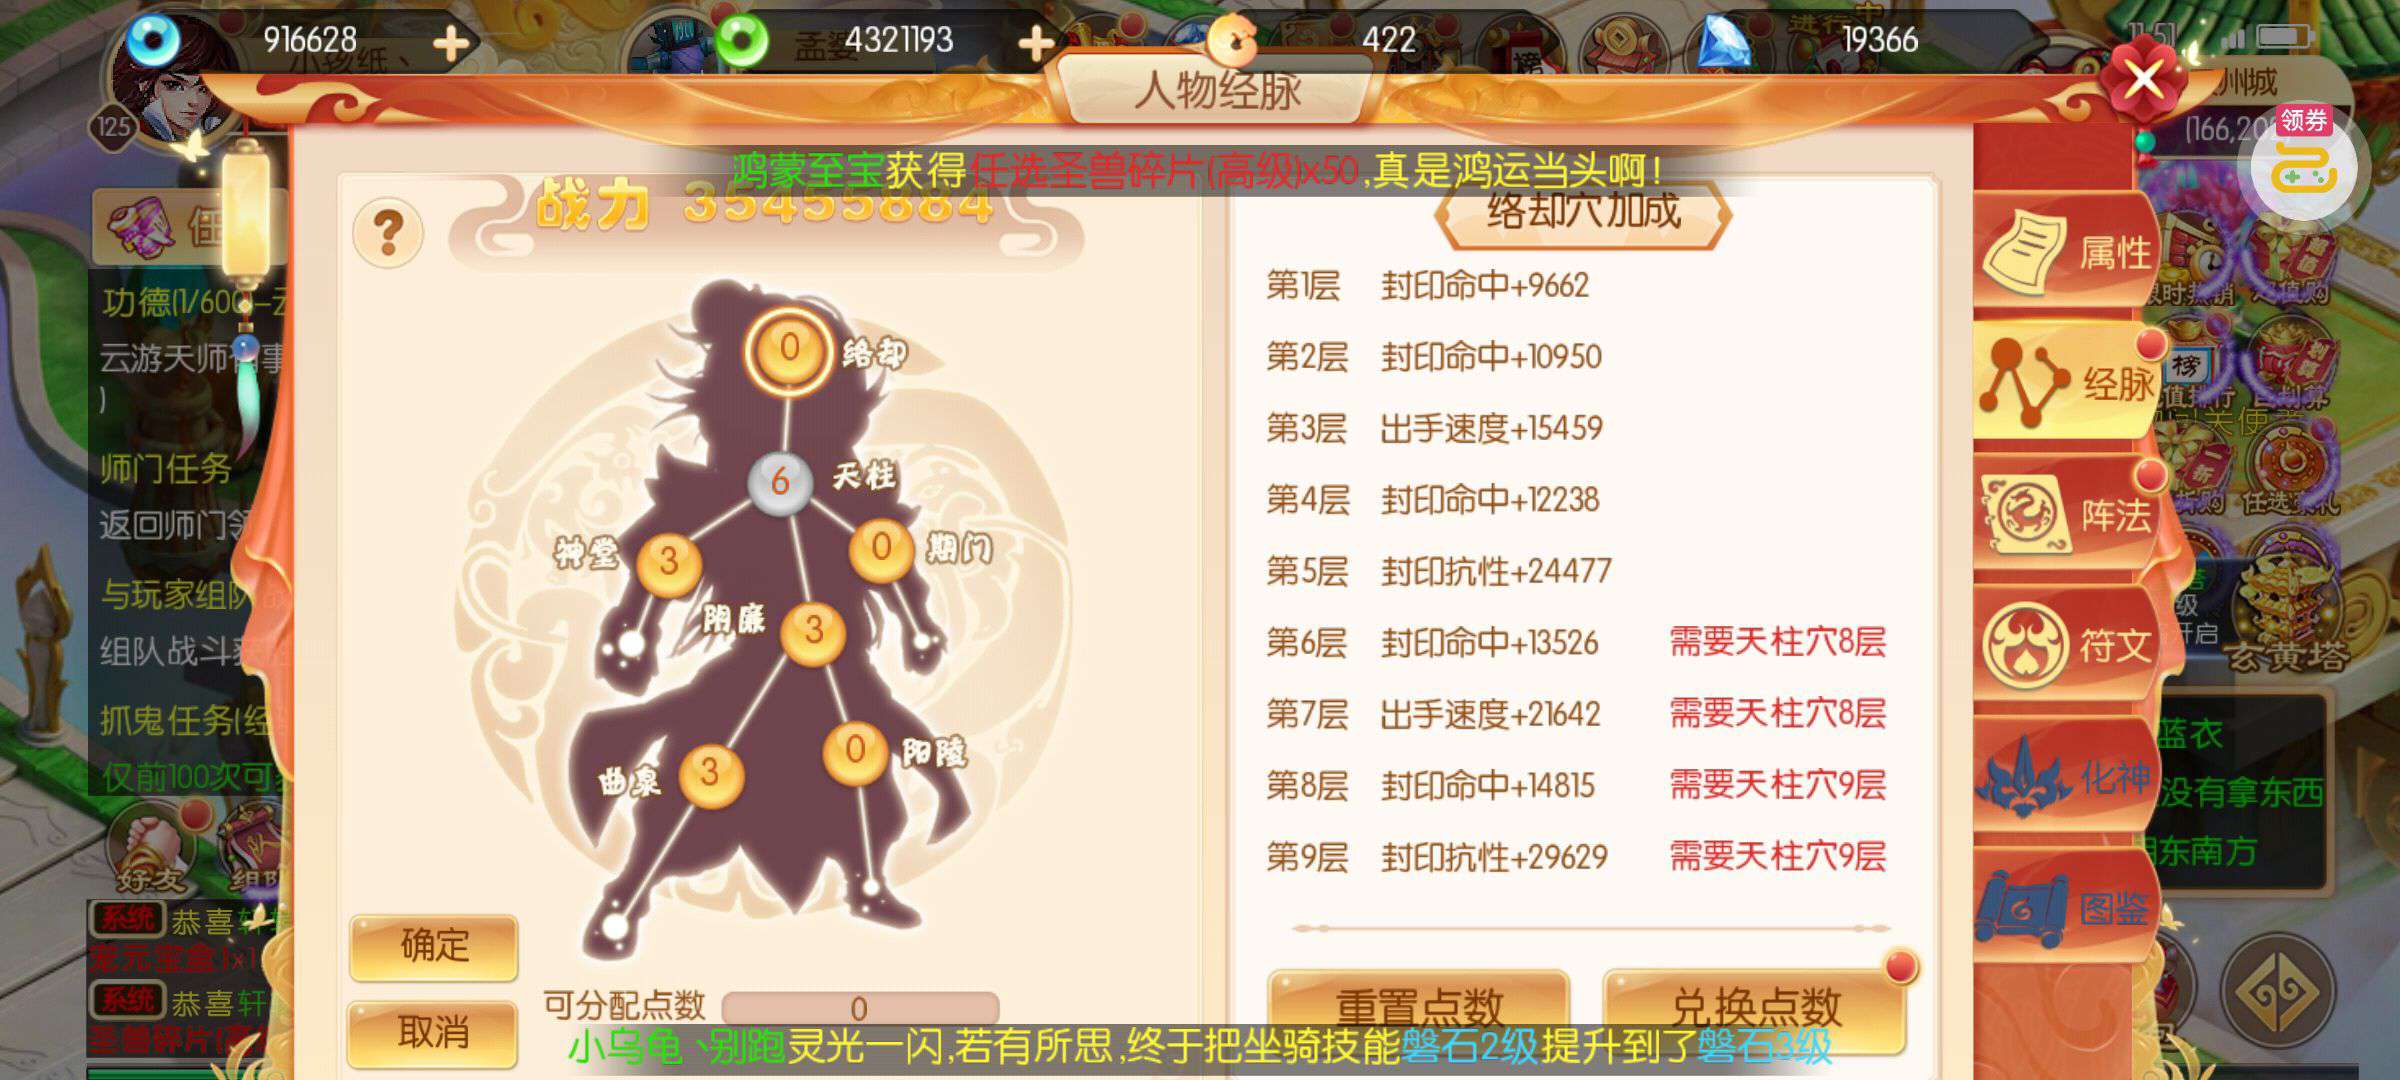Select the 天柱 meridian node
2400x1080 pixels.
780,482
